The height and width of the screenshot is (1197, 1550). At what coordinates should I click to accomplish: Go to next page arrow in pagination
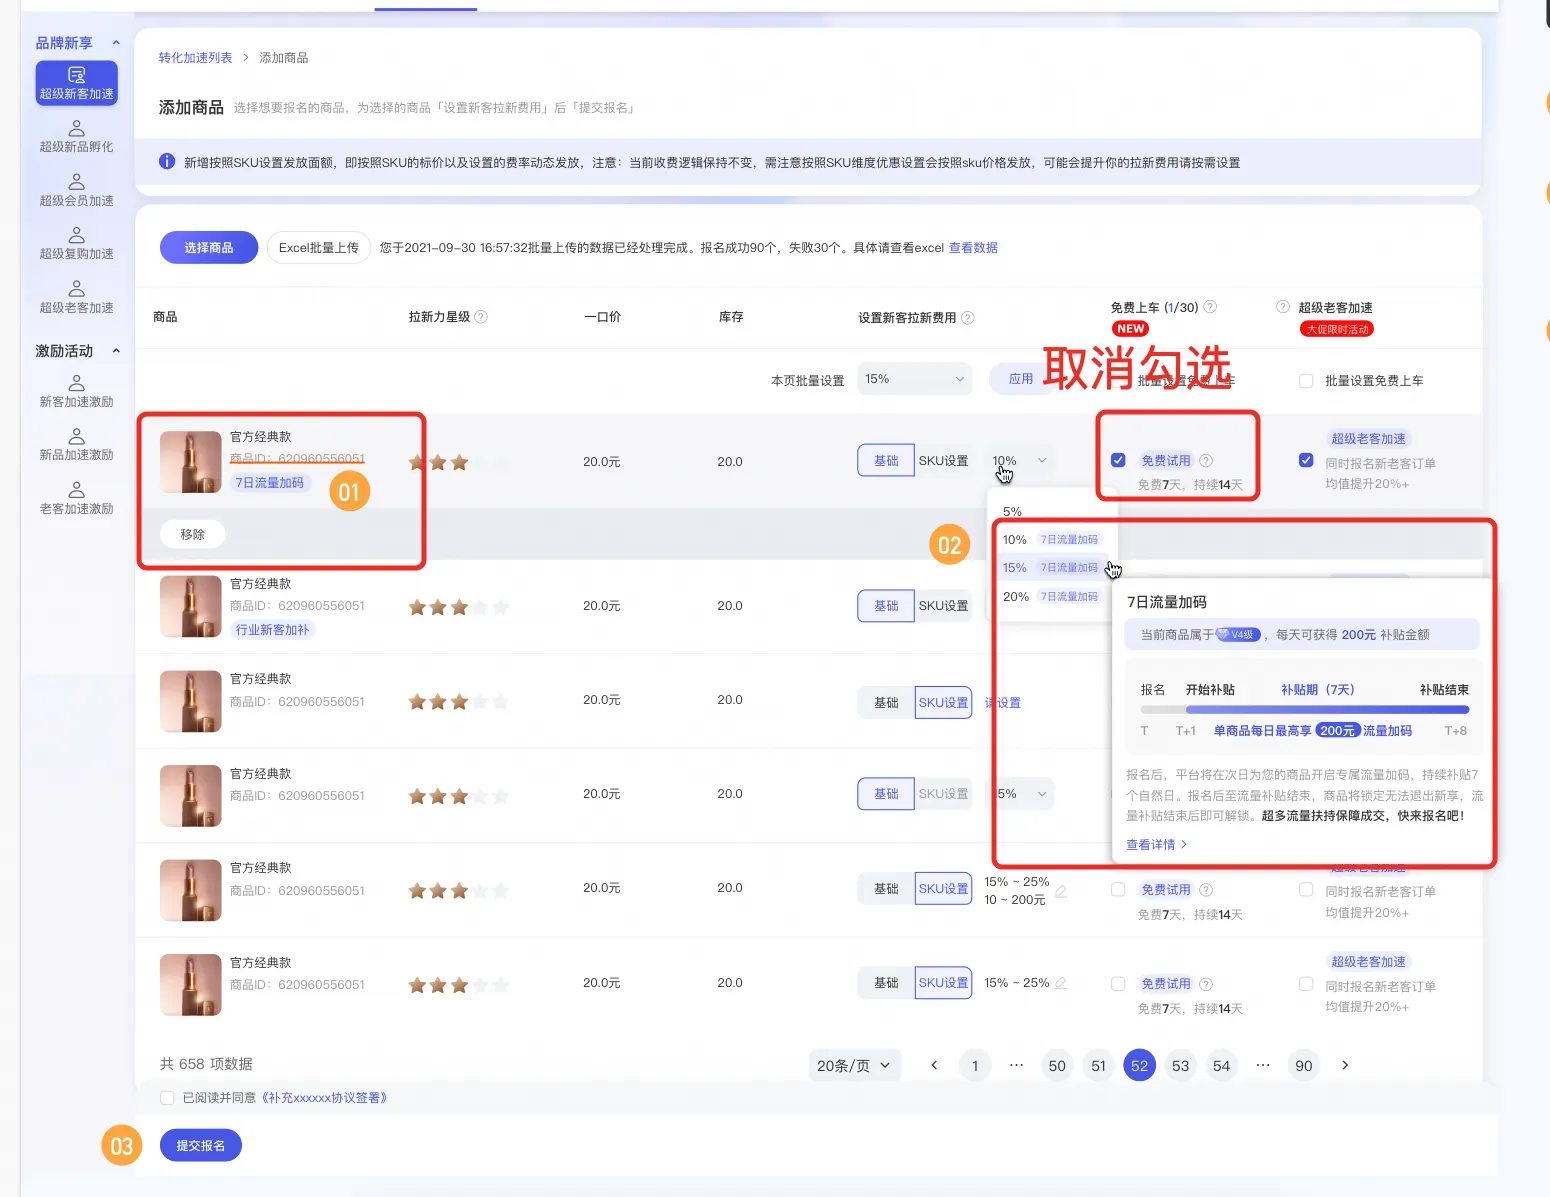(1345, 1065)
